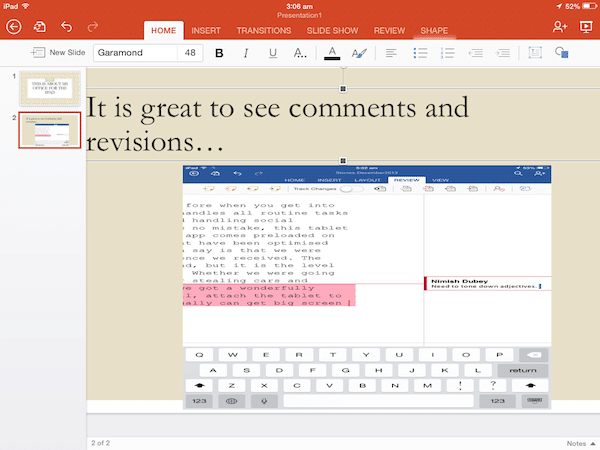Open the SLIDE SHOW tab
The width and height of the screenshot is (600, 450).
(x=332, y=31)
